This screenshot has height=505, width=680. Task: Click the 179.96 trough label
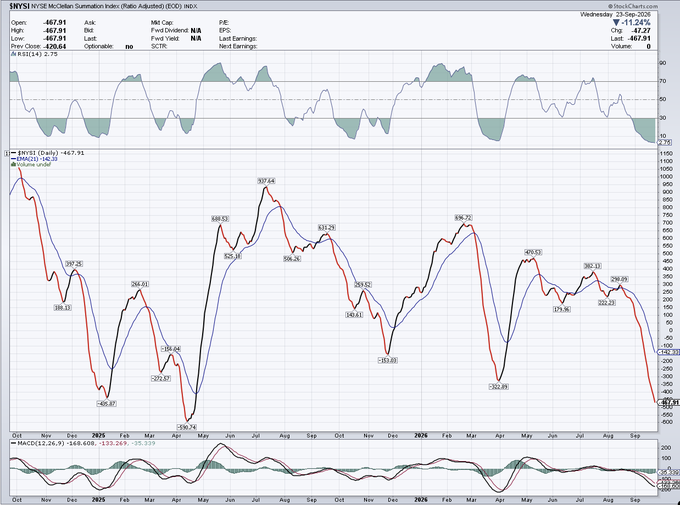point(562,309)
